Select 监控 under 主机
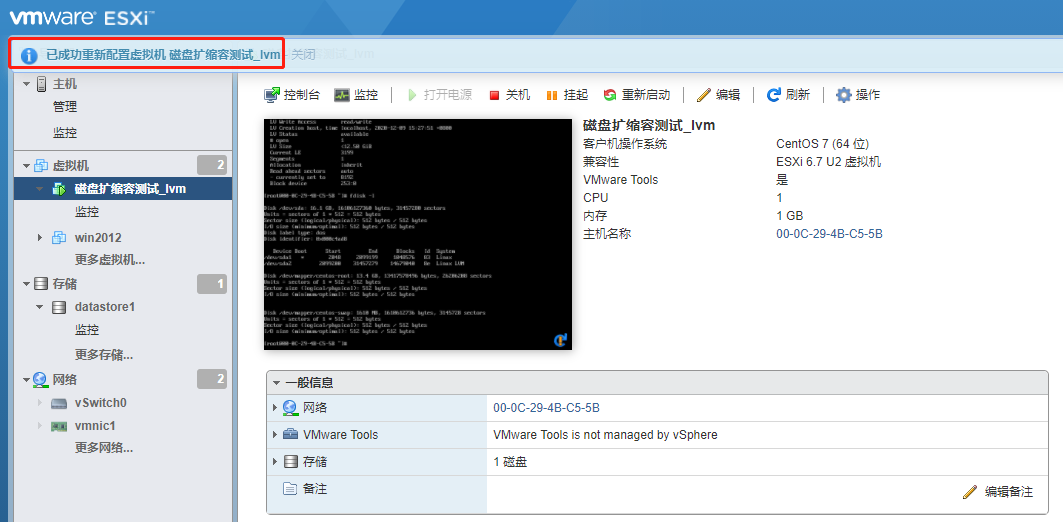 (x=65, y=133)
